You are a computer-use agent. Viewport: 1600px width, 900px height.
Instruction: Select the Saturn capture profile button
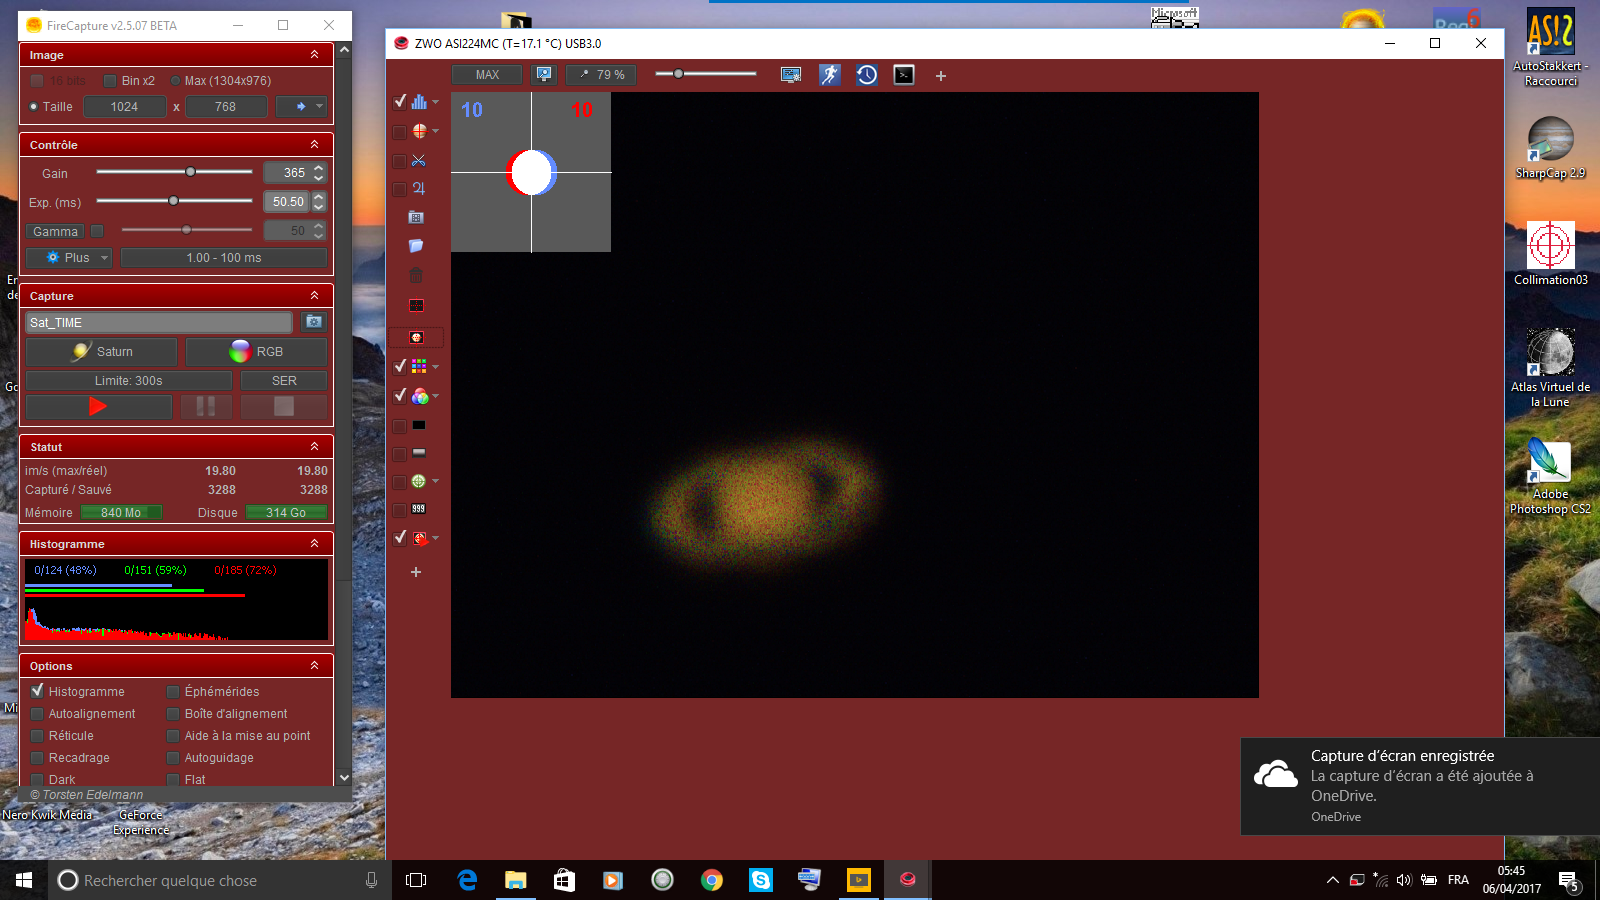coord(102,352)
